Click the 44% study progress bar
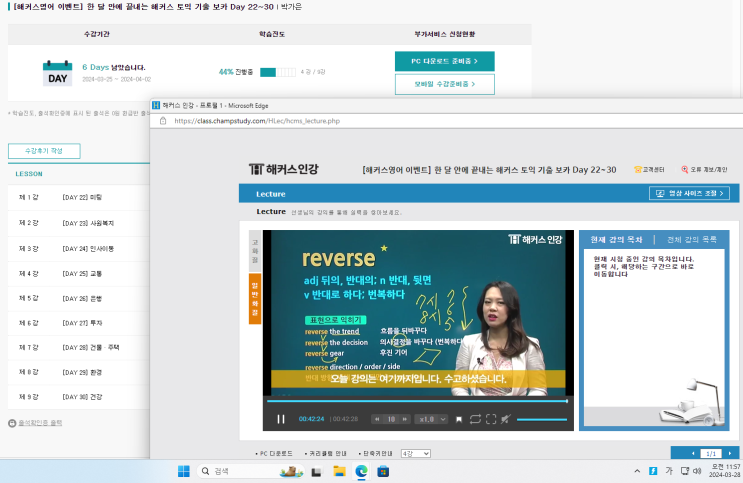The width and height of the screenshot is (743, 483). tap(278, 72)
